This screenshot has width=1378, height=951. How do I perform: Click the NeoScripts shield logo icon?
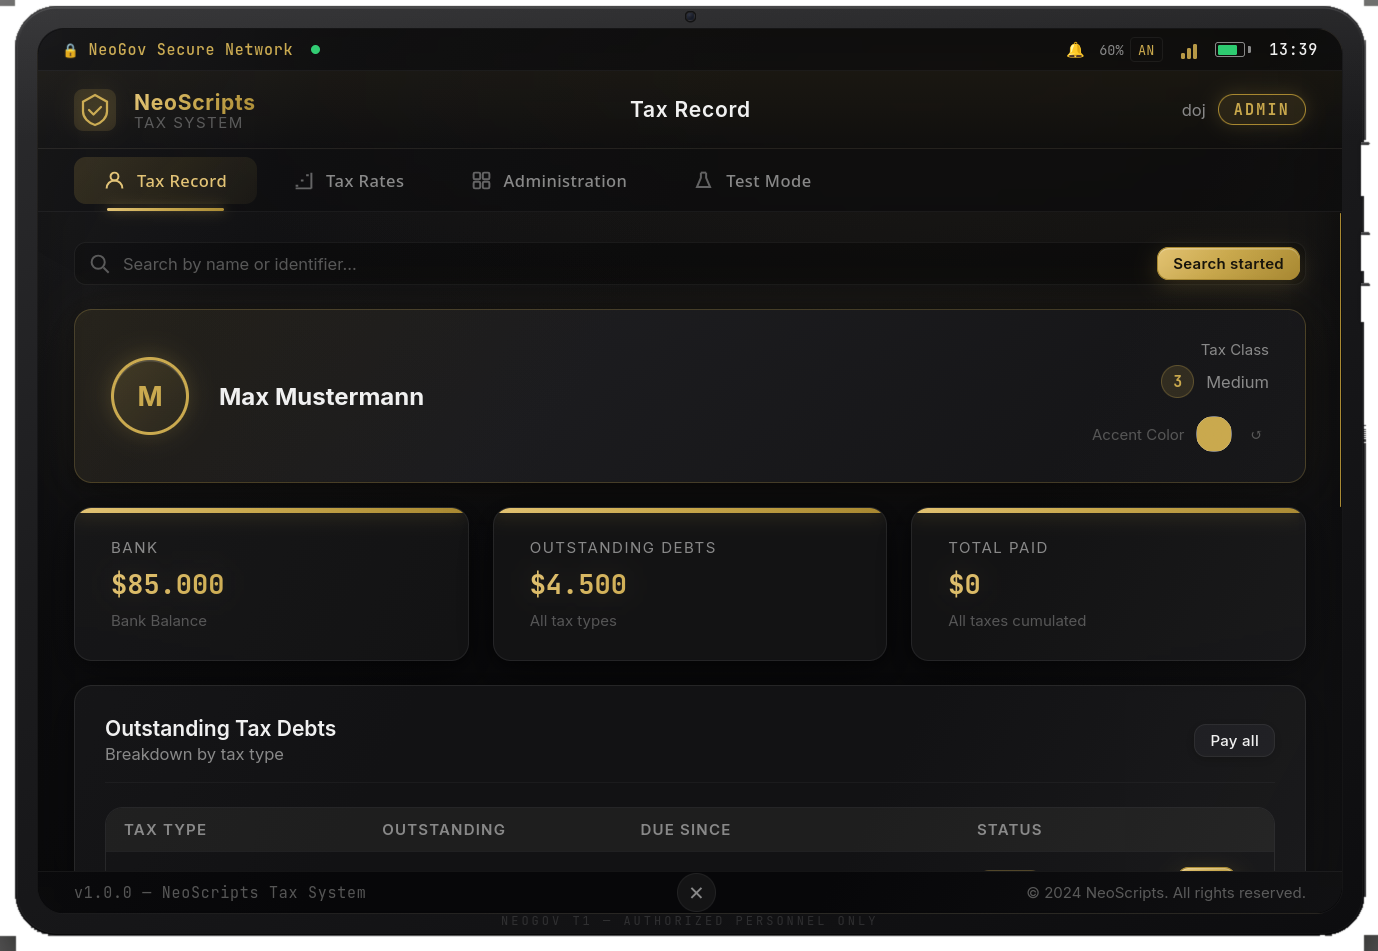pyautogui.click(x=95, y=110)
